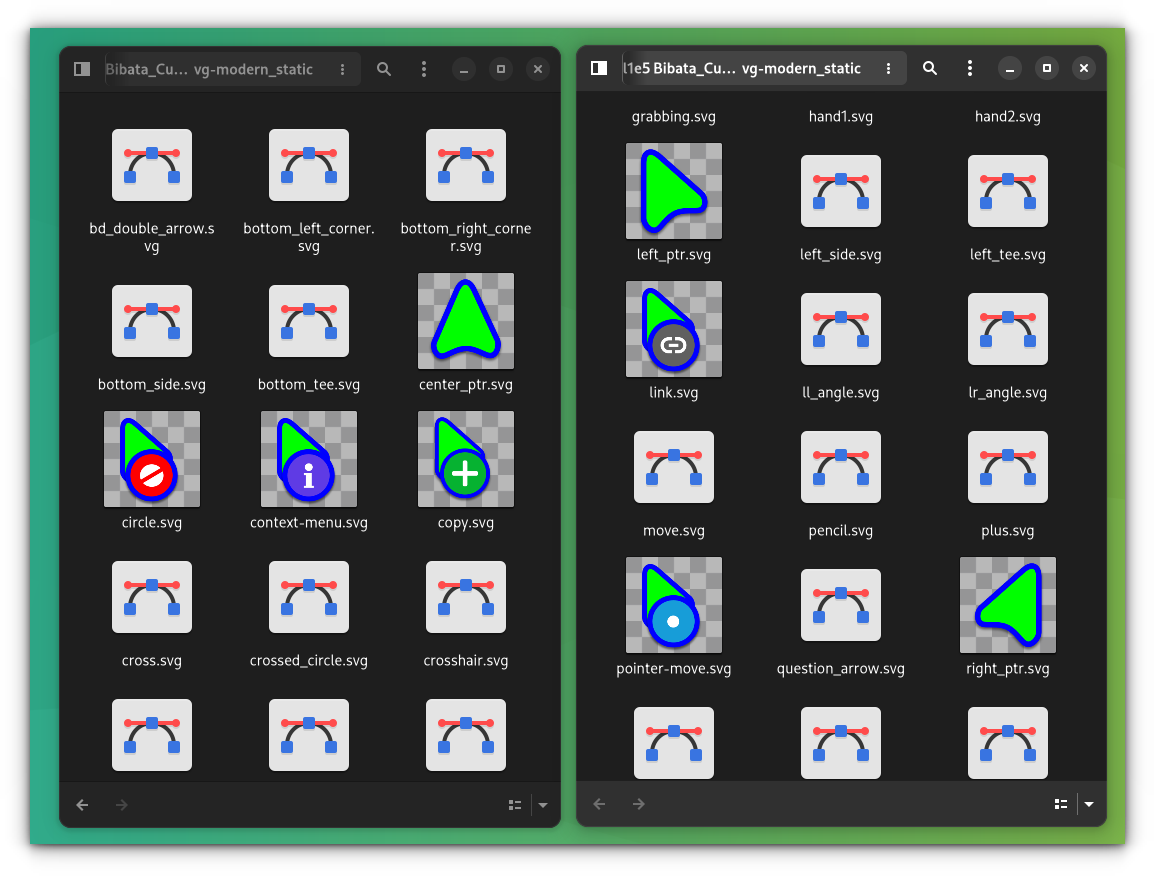This screenshot has width=1155, height=876.
Task: Open search in the right window
Action: (x=930, y=68)
